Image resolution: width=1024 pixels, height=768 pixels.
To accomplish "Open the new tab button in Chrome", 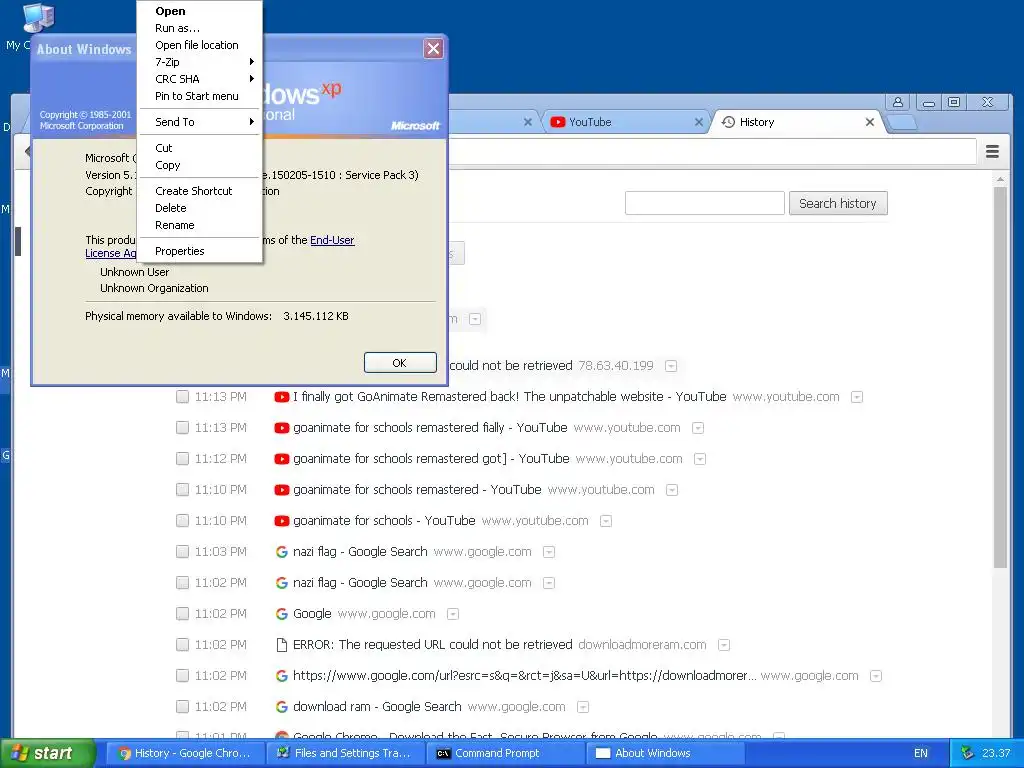I will tap(903, 122).
